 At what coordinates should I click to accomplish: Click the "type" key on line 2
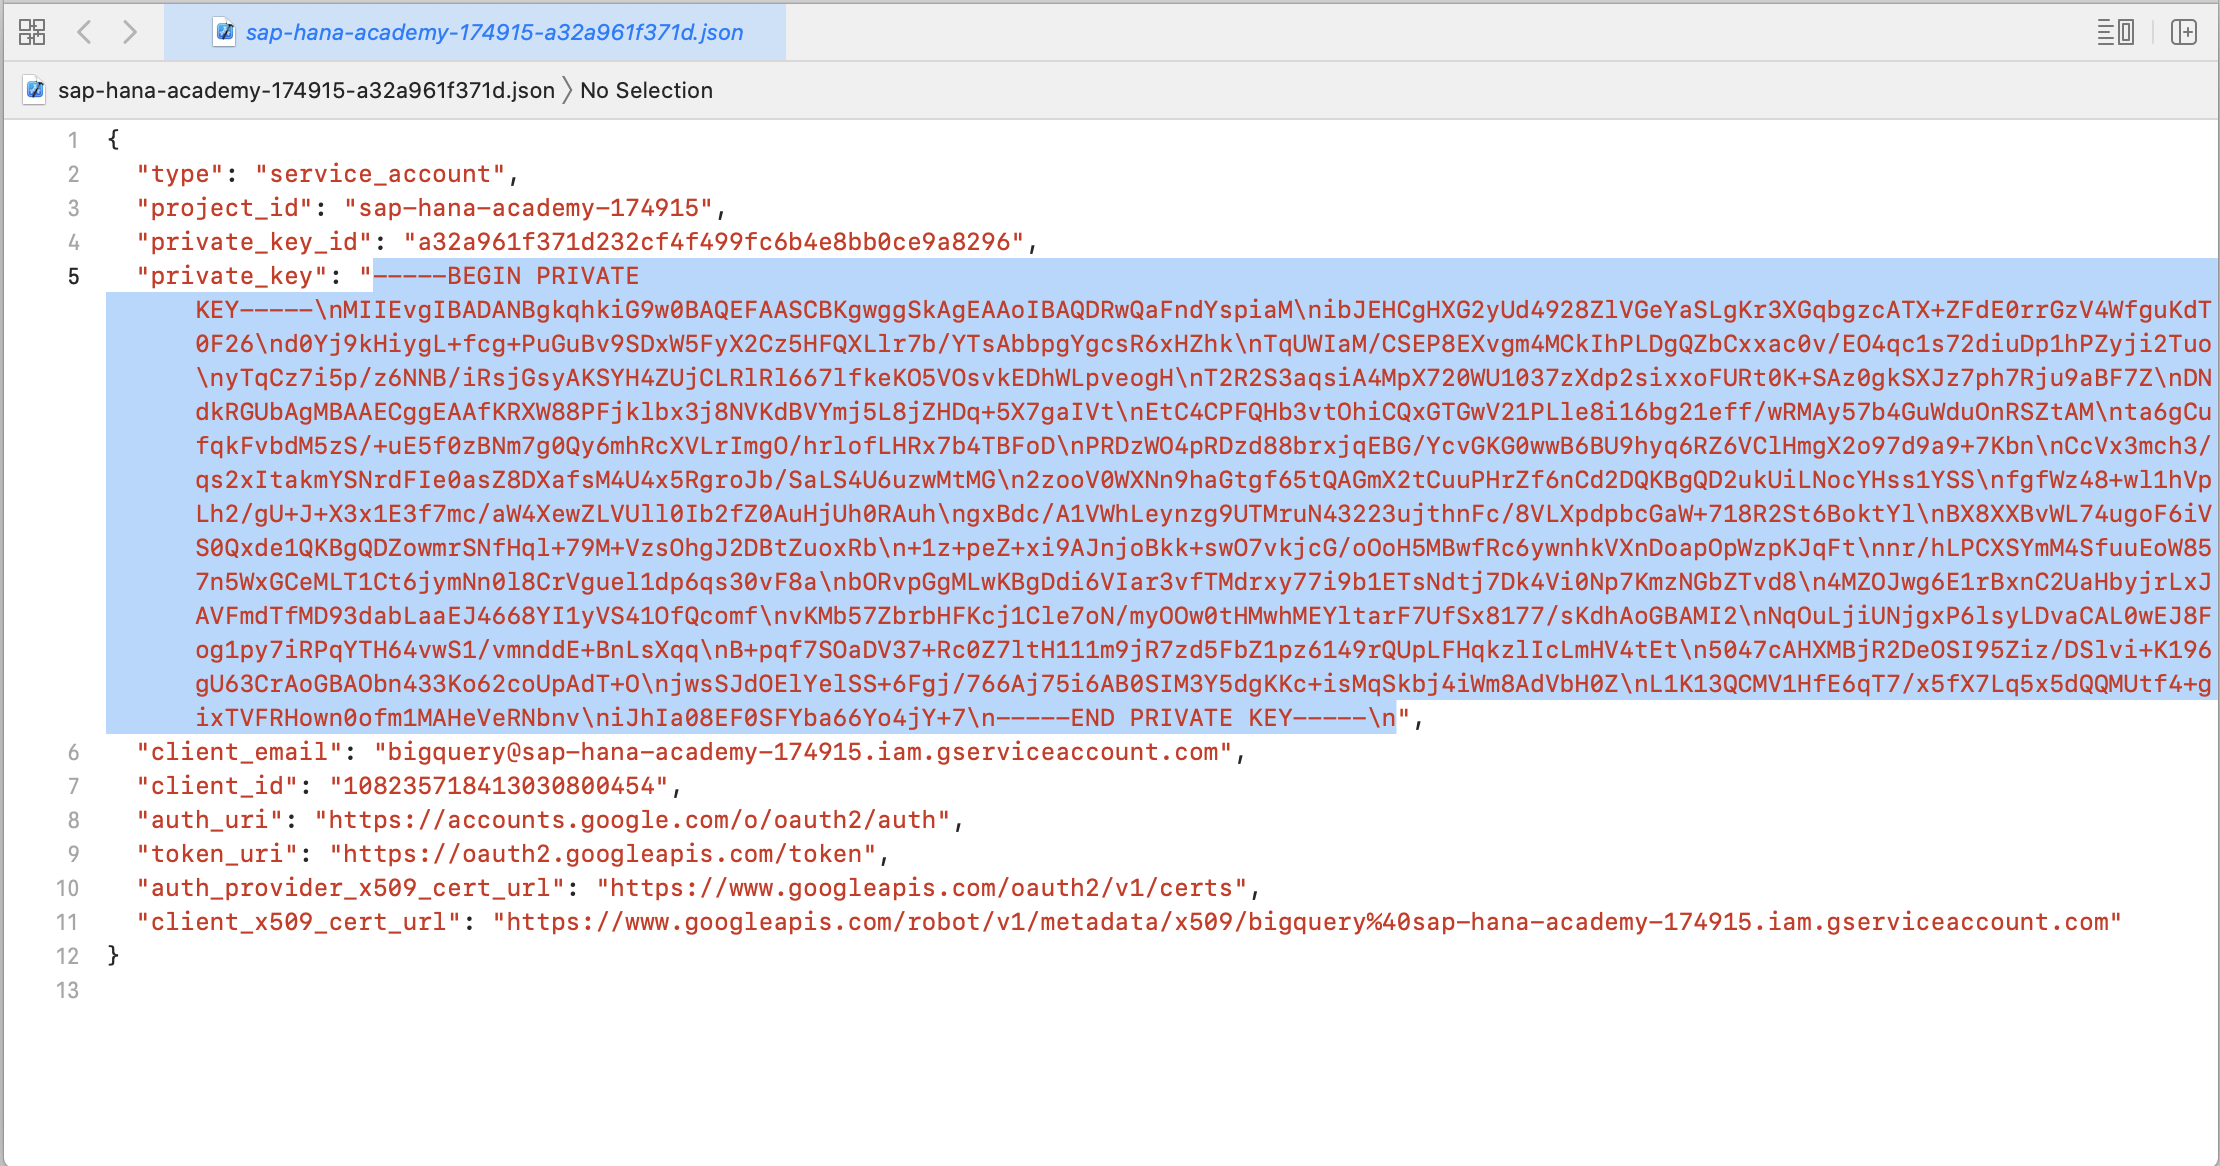point(180,174)
